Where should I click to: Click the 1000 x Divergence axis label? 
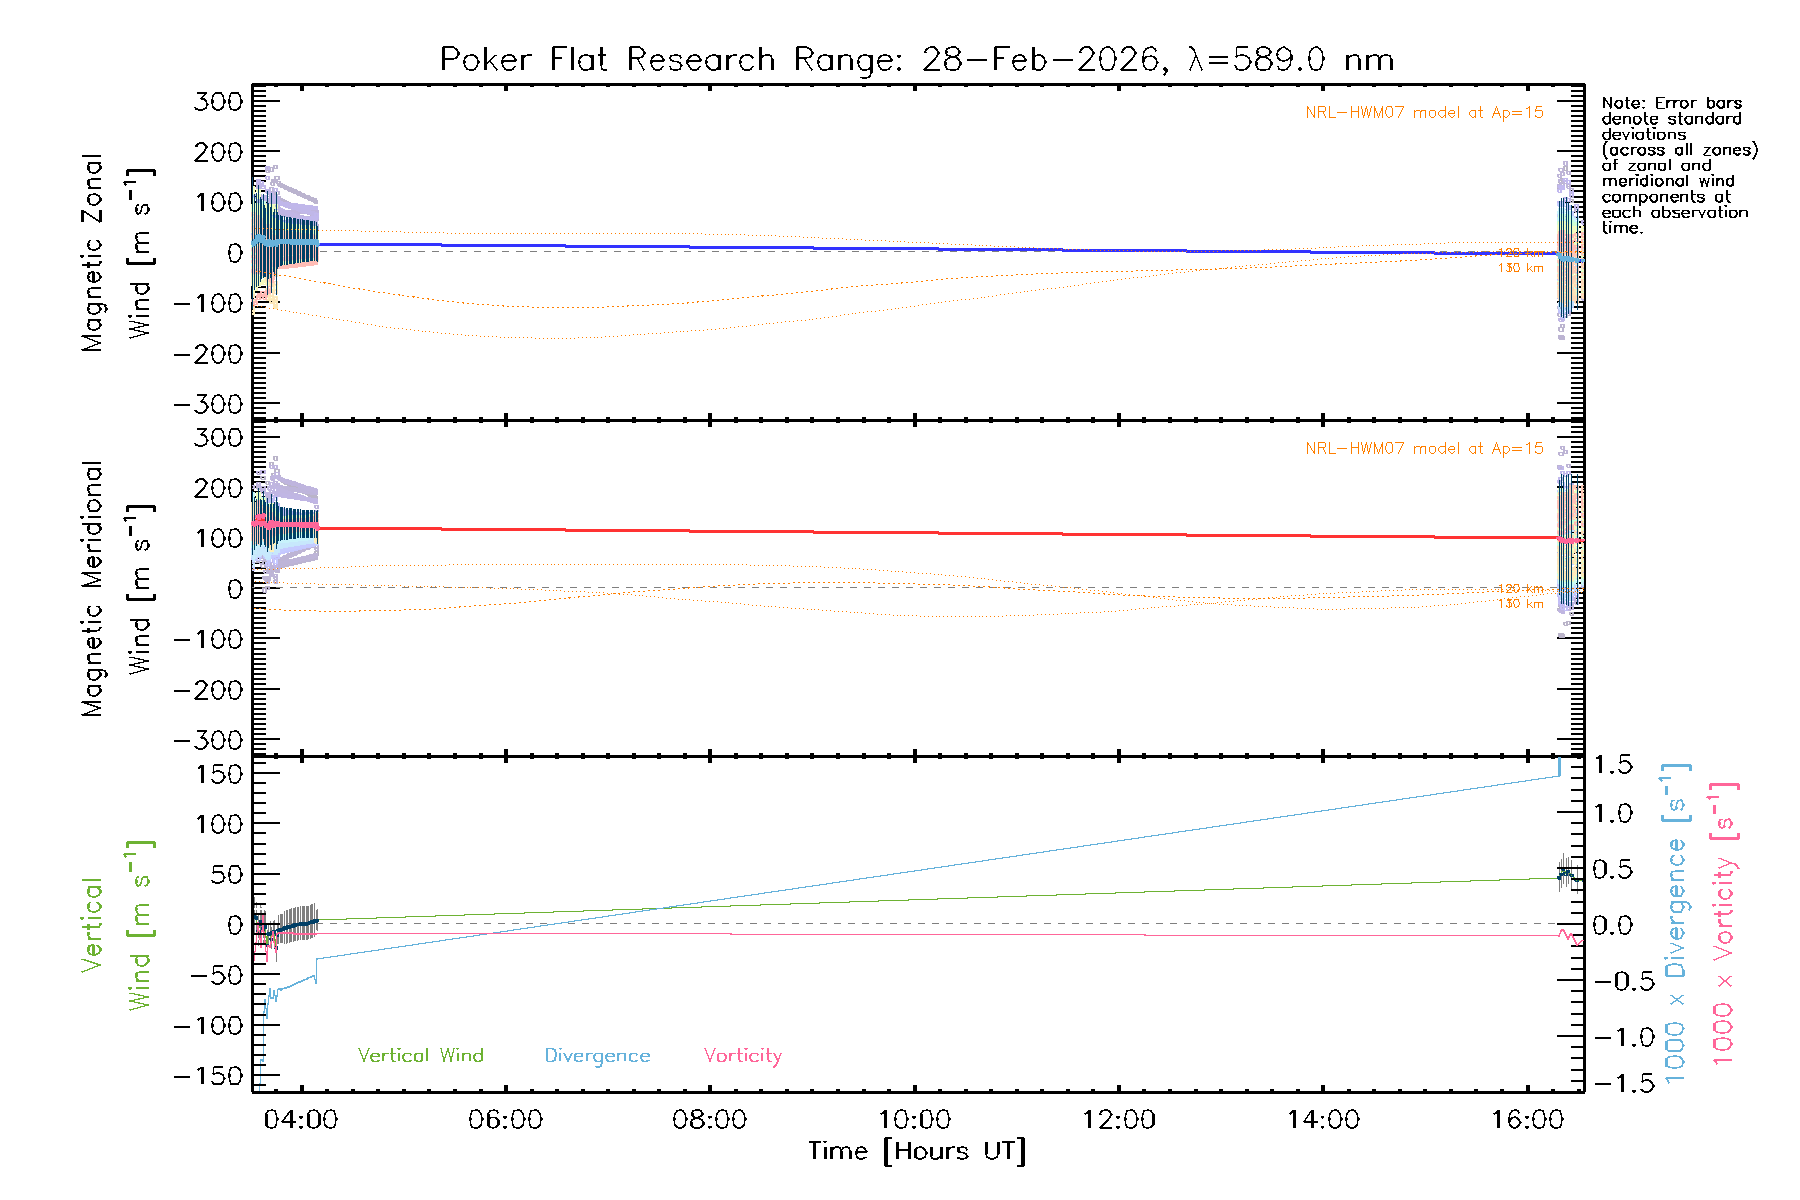(1676, 925)
